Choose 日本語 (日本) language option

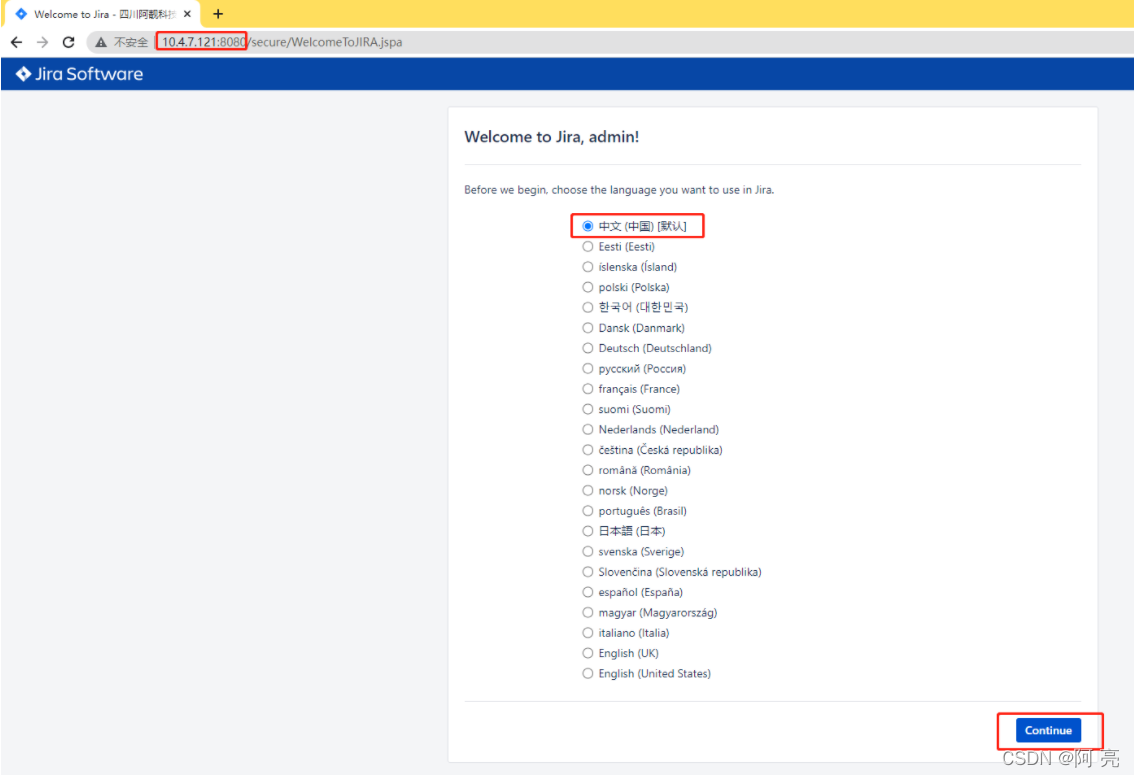point(588,531)
